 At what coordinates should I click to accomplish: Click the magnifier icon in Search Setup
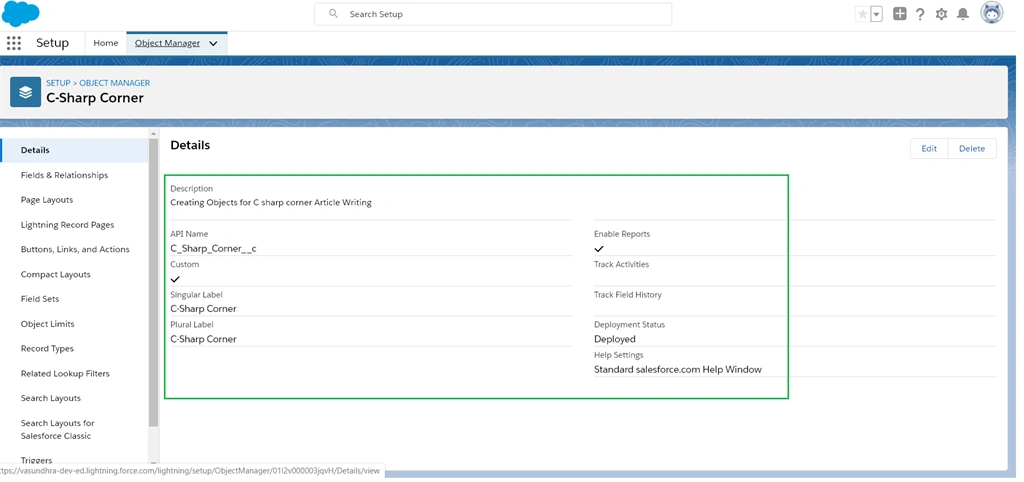coord(333,13)
